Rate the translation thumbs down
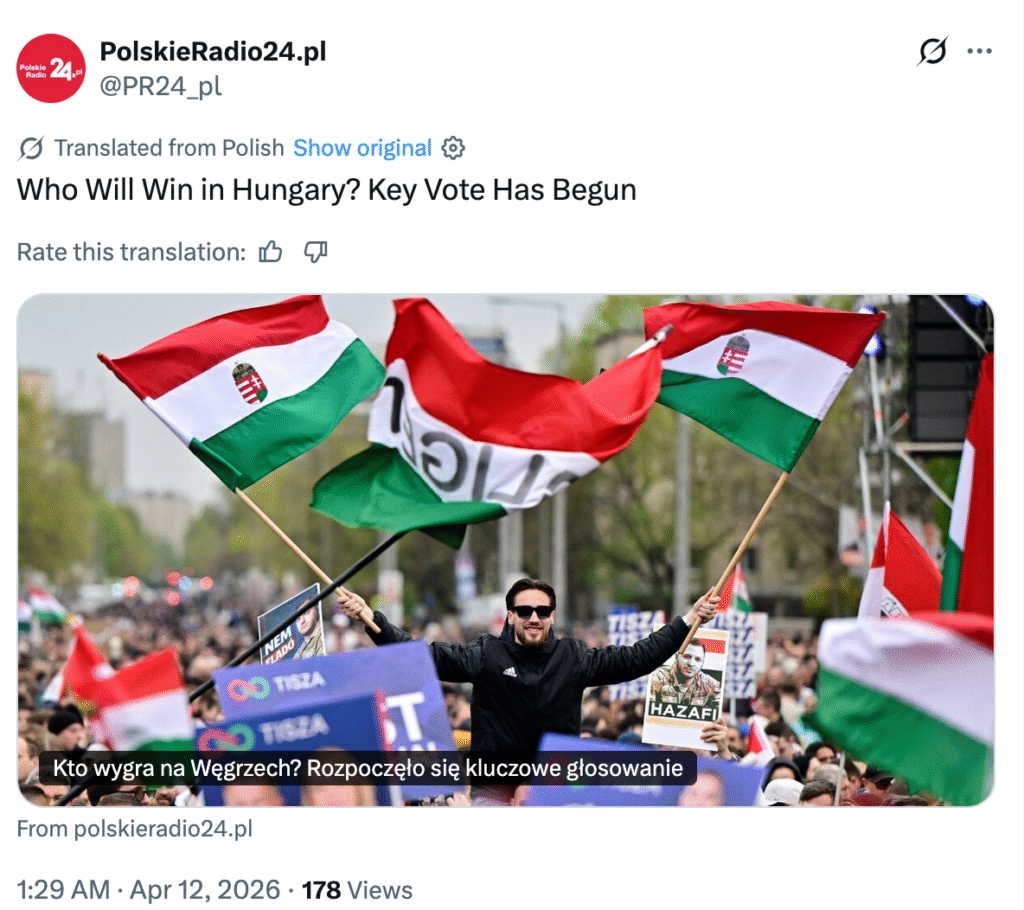1024x910 pixels. tap(315, 252)
